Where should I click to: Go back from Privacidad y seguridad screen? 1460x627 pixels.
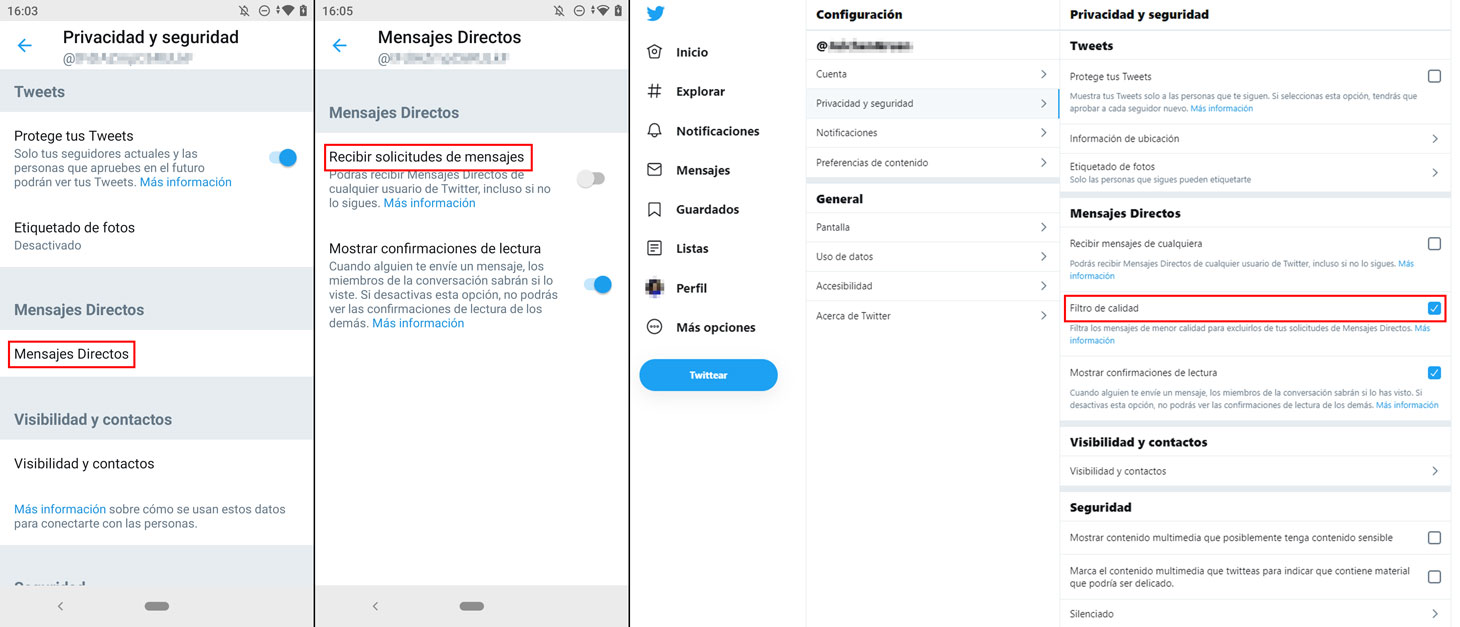[25, 45]
